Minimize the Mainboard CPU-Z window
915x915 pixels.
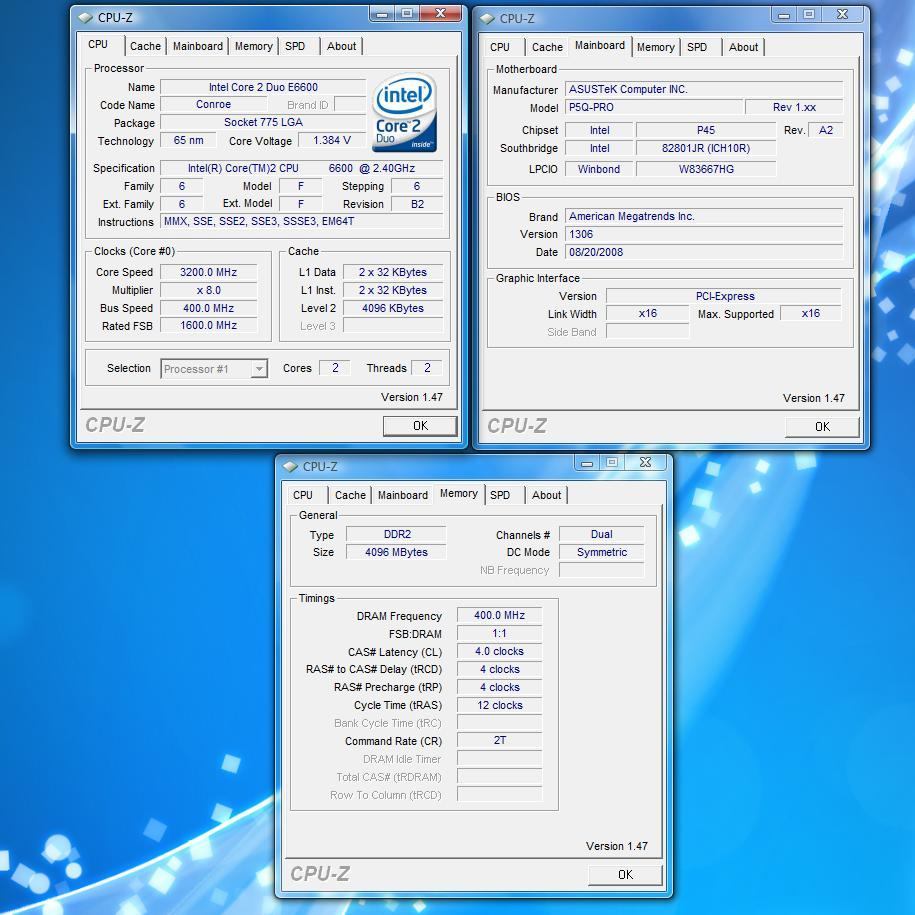pos(784,15)
